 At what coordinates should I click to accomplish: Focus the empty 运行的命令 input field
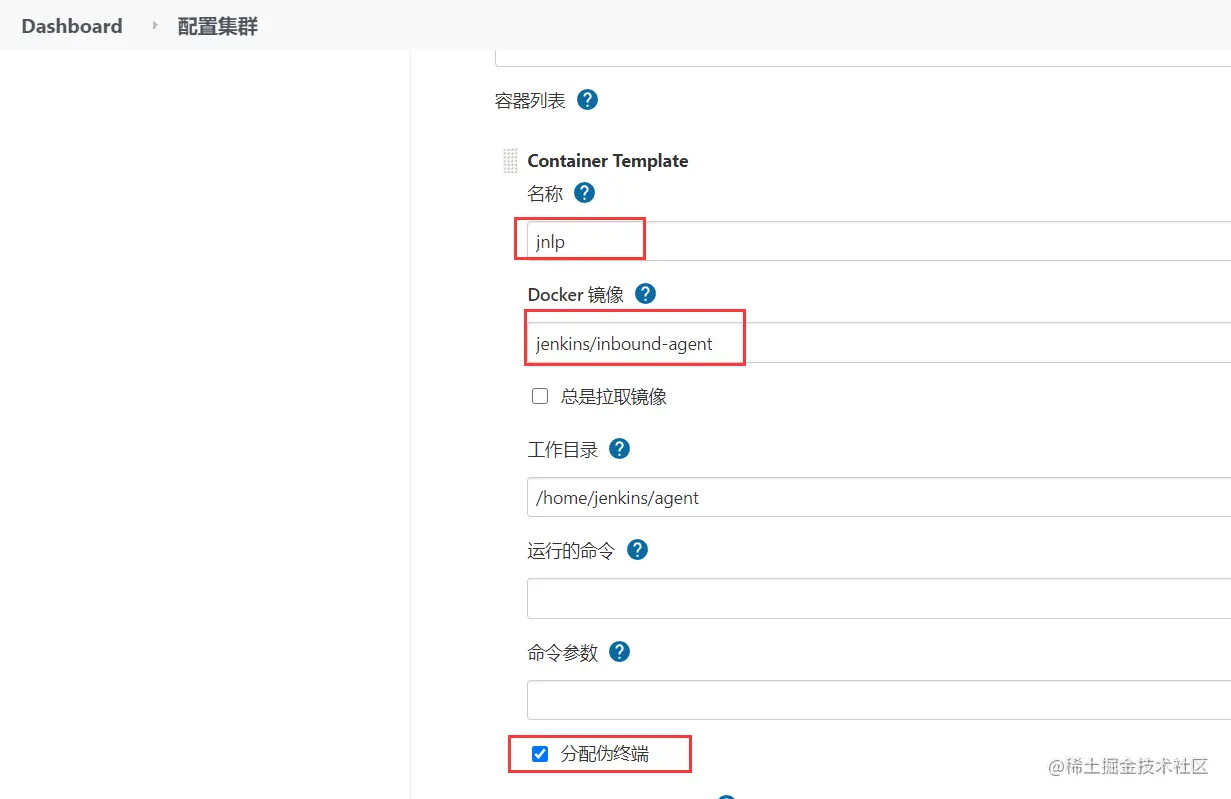pos(879,598)
